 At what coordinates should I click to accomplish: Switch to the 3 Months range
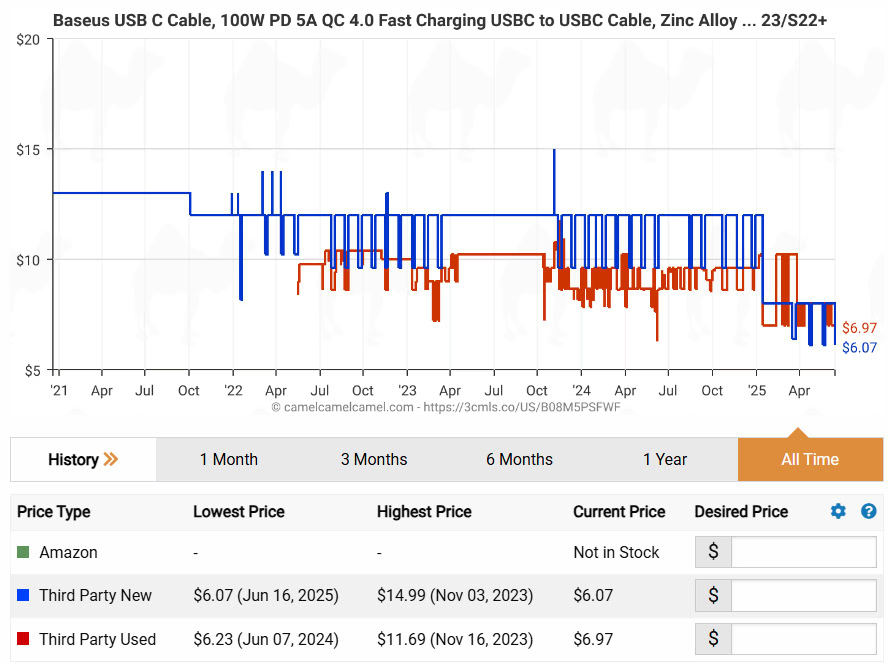(x=374, y=460)
